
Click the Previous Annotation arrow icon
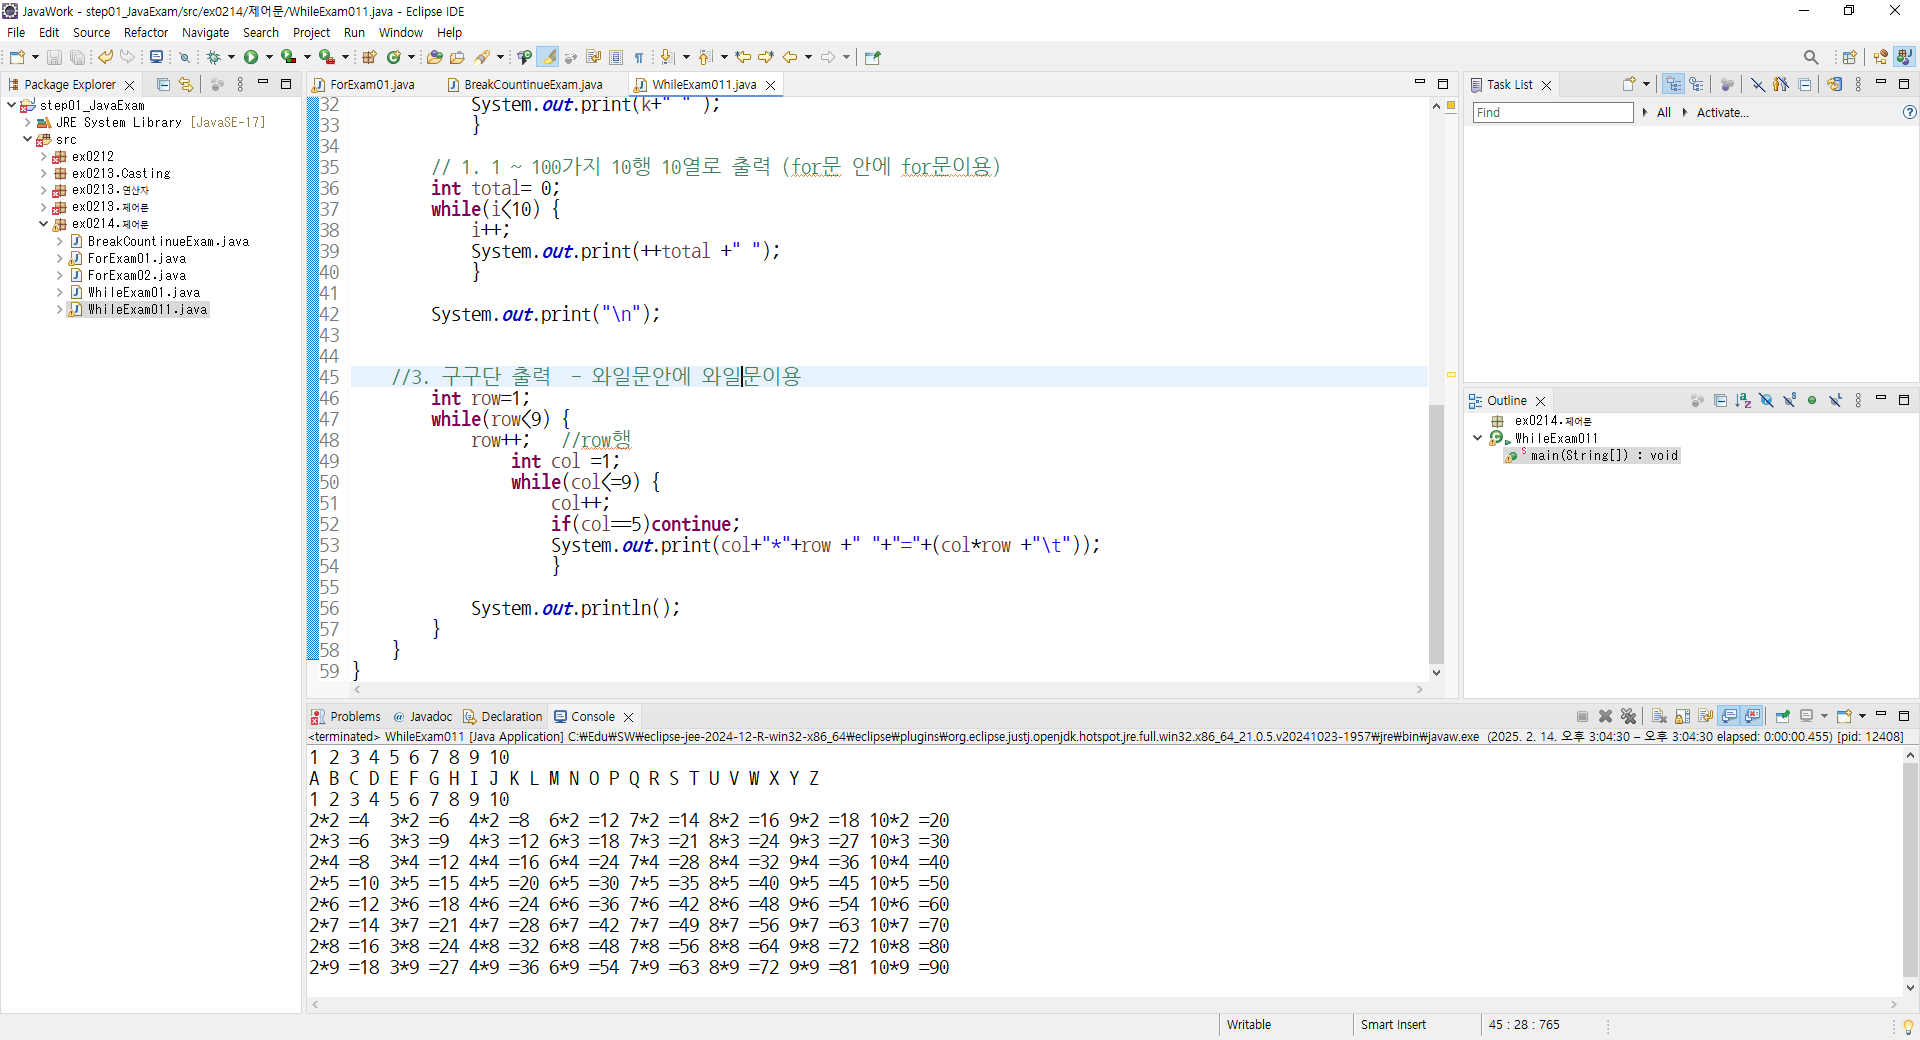click(705, 57)
